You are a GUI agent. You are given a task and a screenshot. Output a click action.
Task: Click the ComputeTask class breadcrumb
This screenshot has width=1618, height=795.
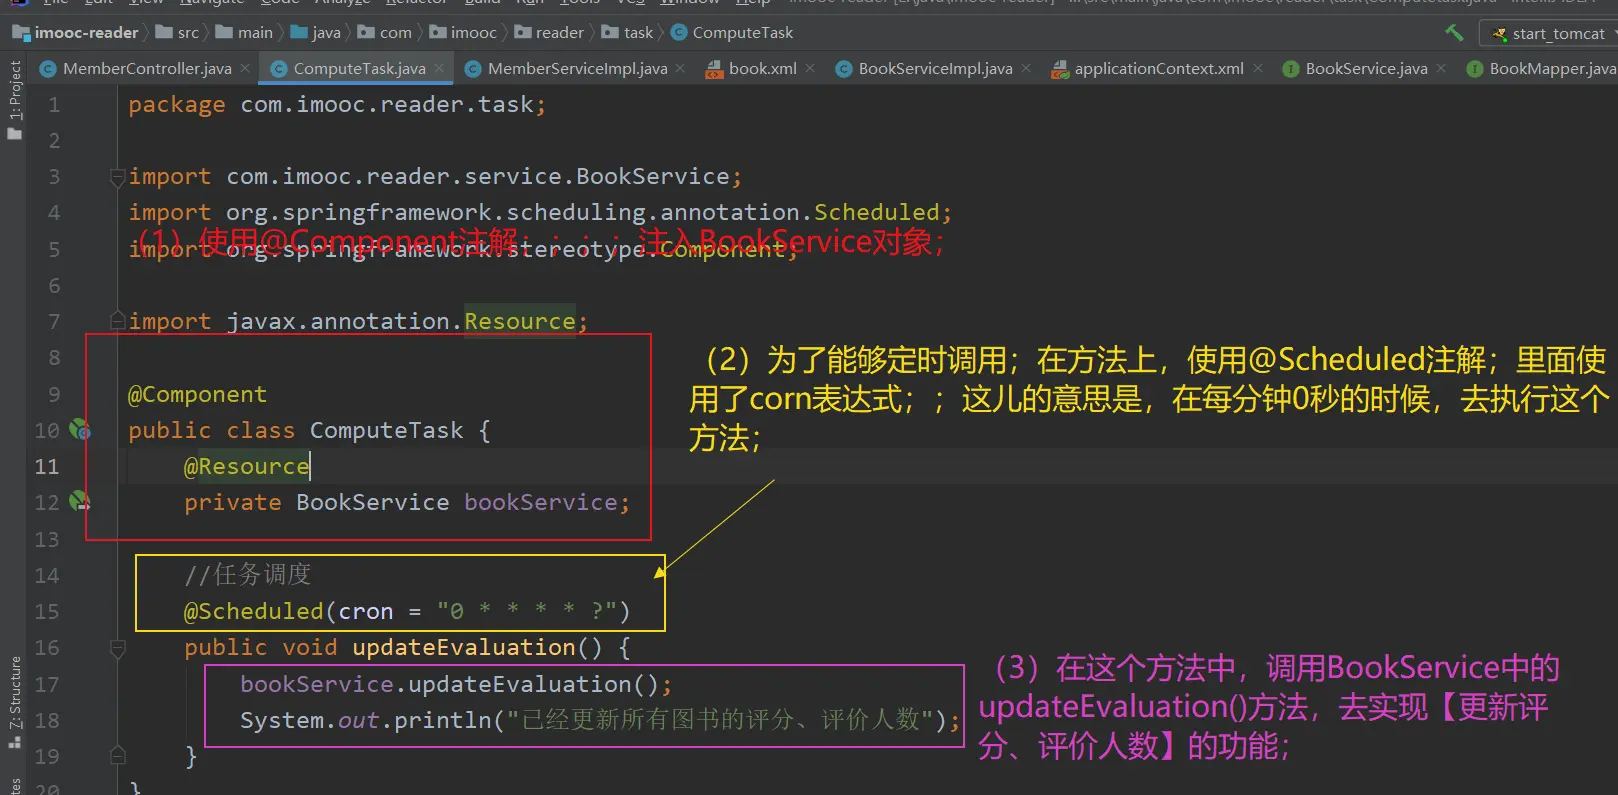click(732, 33)
